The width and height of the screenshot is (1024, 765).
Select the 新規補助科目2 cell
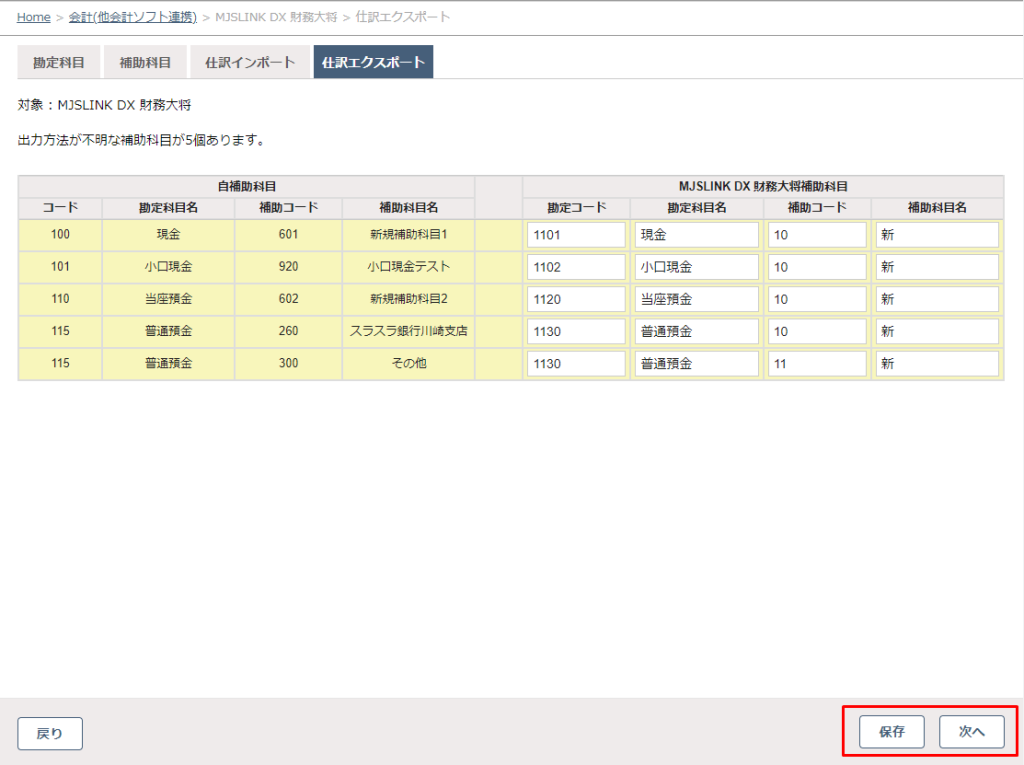(x=408, y=299)
